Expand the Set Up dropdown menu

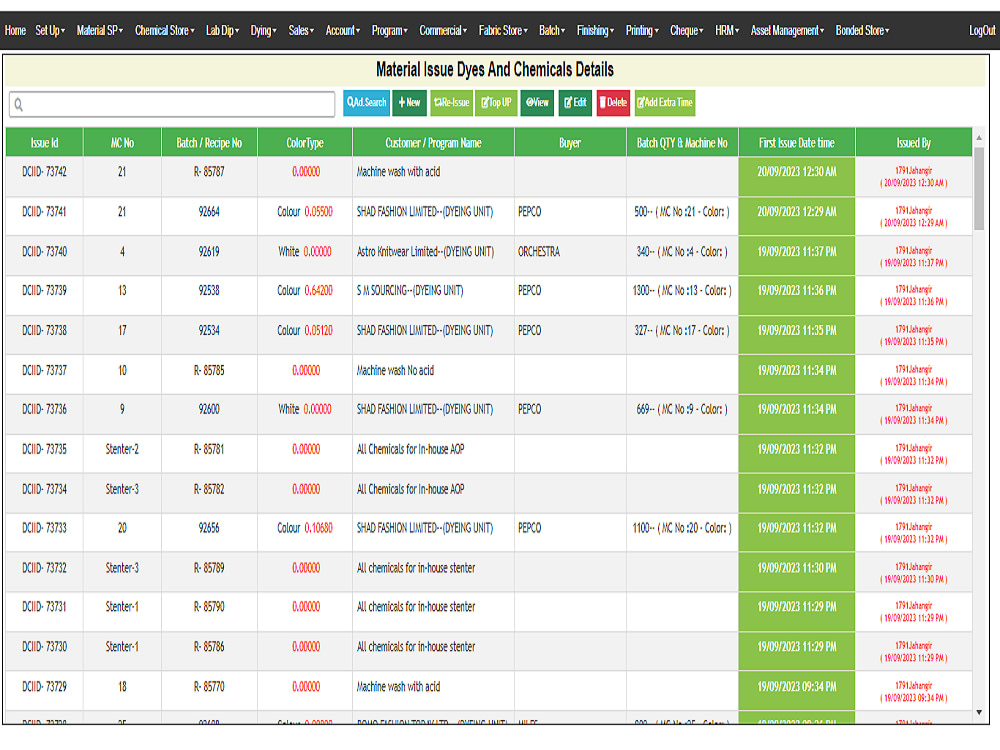pyautogui.click(x=50, y=31)
